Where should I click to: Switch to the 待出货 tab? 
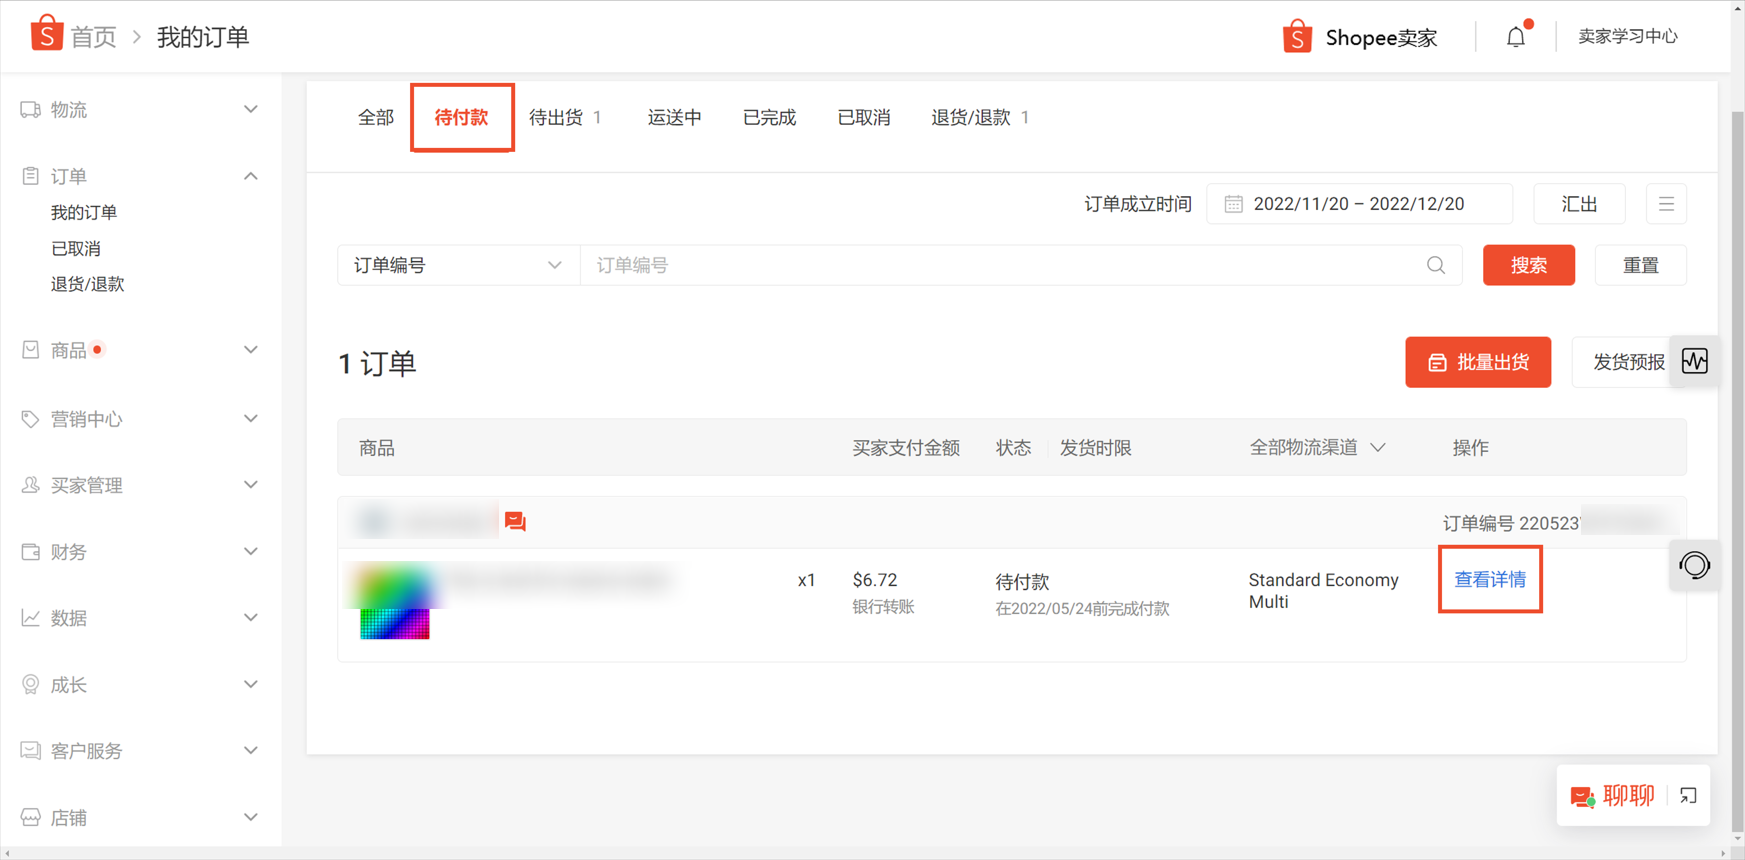pyautogui.click(x=565, y=118)
